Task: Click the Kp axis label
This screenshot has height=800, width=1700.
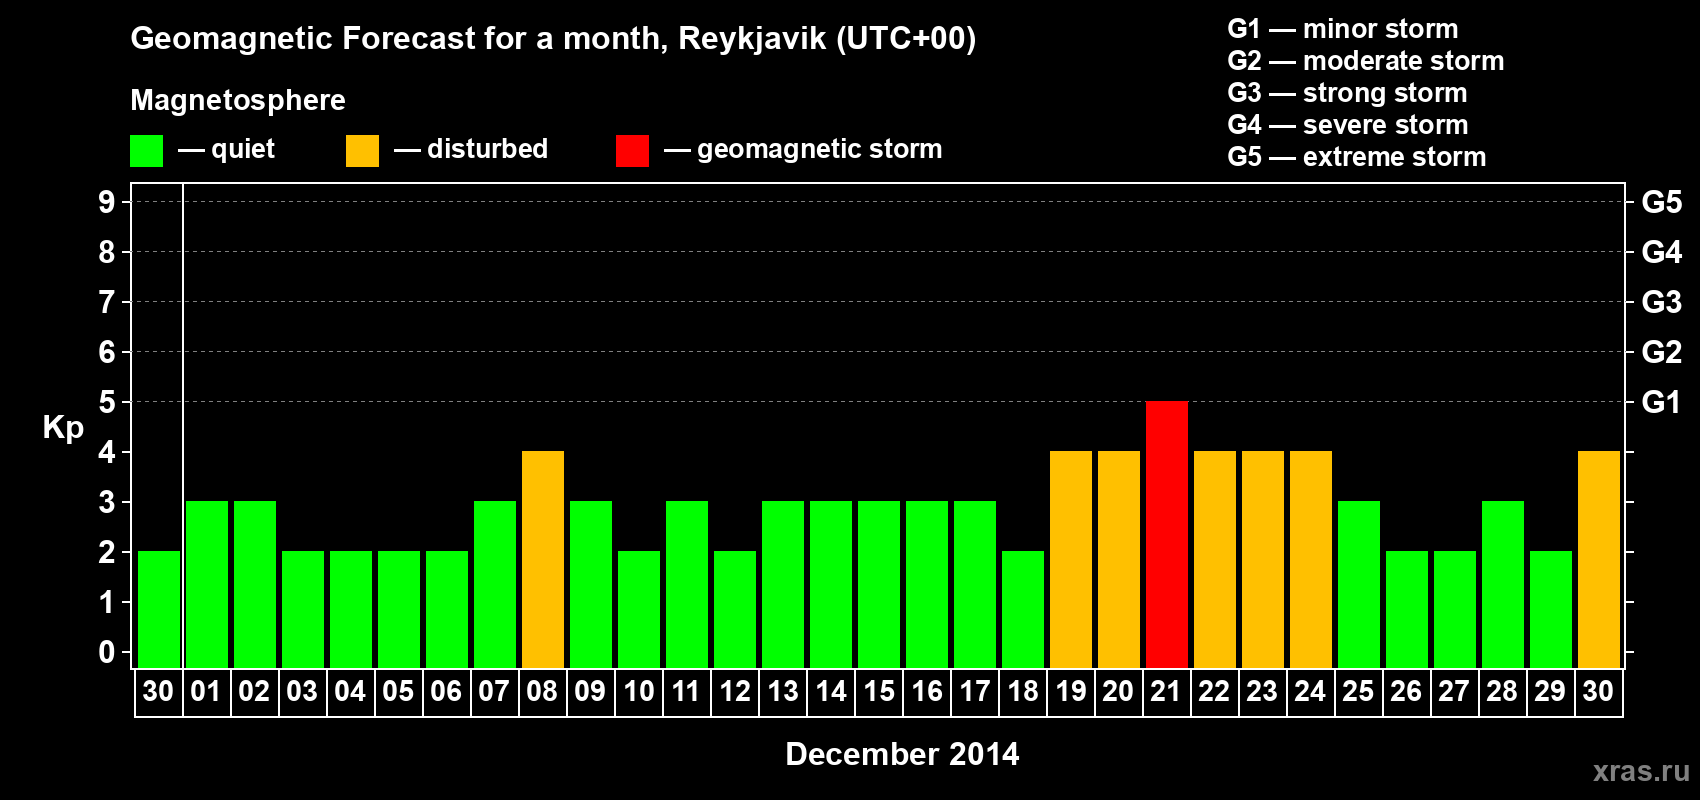Action: tap(63, 428)
